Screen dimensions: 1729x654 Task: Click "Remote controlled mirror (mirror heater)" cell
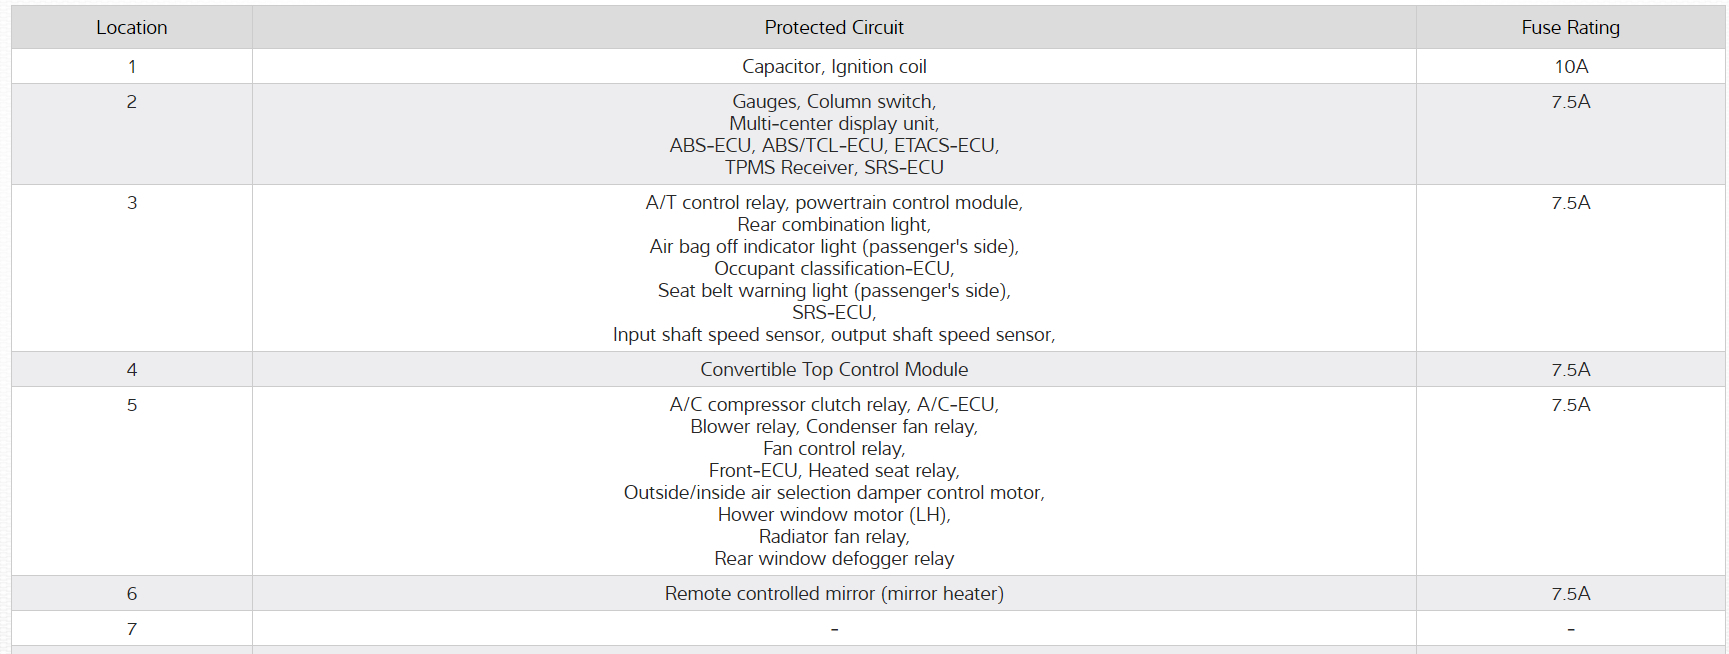pyautogui.click(x=834, y=594)
